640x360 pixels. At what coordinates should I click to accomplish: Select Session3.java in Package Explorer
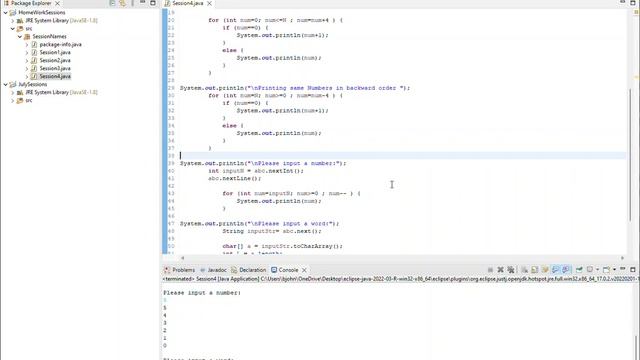tap(55, 68)
